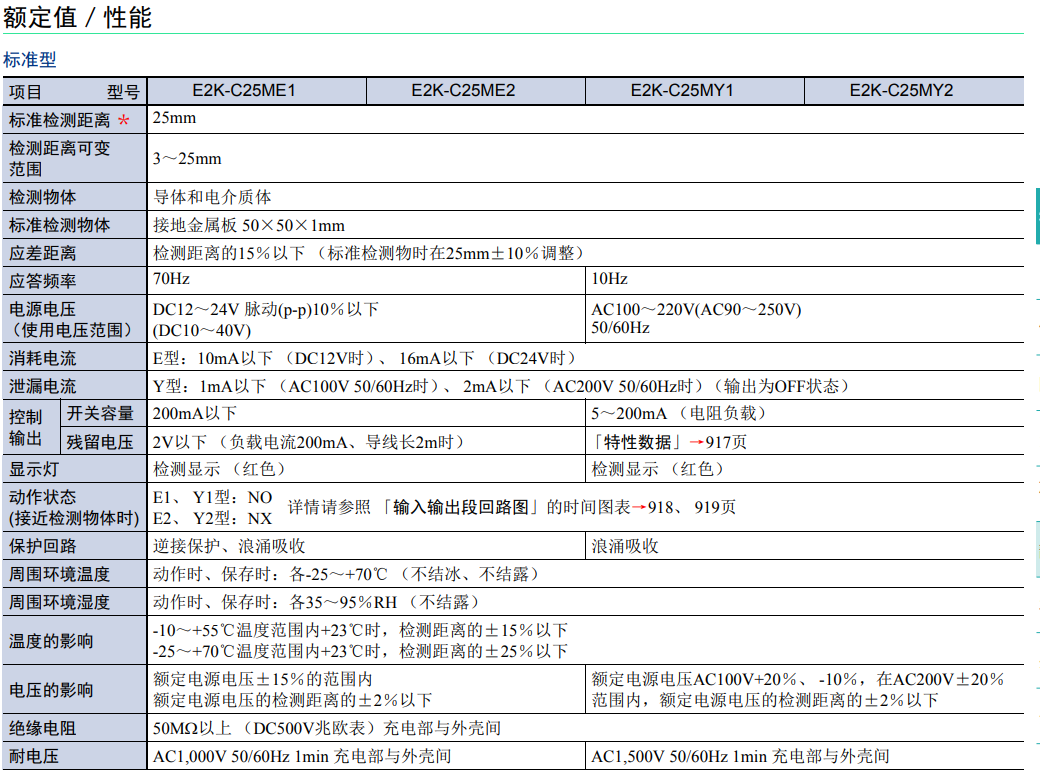1040x770 pixels.
Task: Click cell 额定电源电压AC100V+20%、-10%
Action: tap(798, 679)
